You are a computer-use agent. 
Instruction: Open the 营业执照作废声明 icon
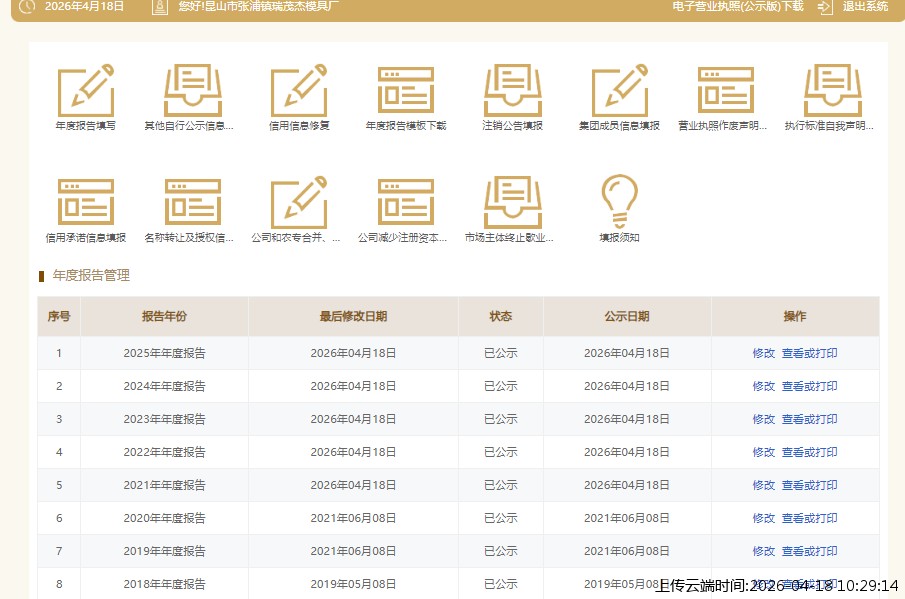[725, 92]
